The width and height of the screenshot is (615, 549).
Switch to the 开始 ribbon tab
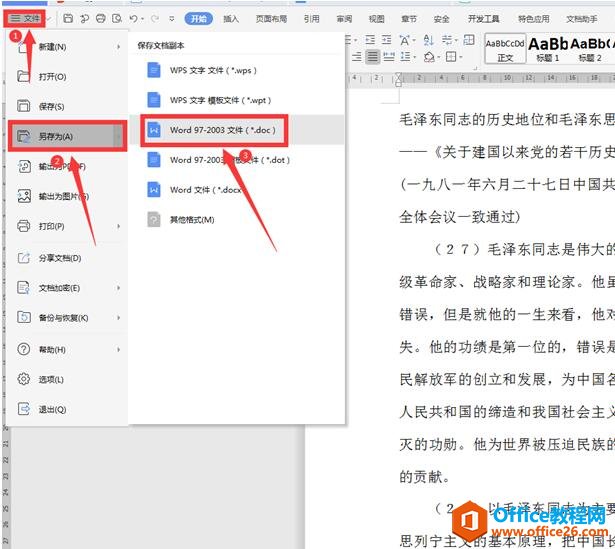199,18
